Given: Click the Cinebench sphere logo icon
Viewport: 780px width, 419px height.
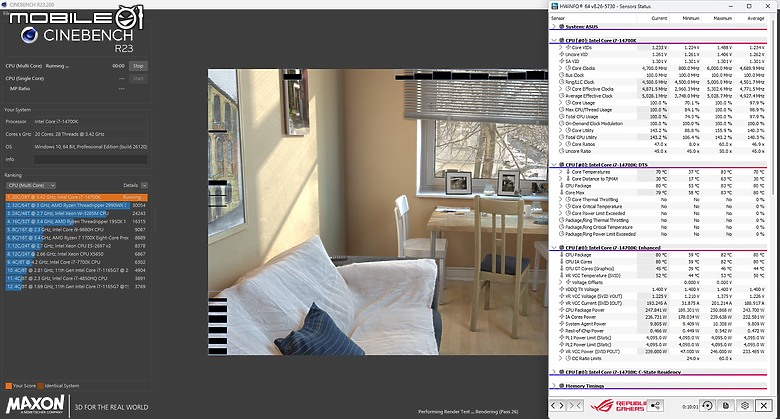Looking at the screenshot, I should (29, 35).
